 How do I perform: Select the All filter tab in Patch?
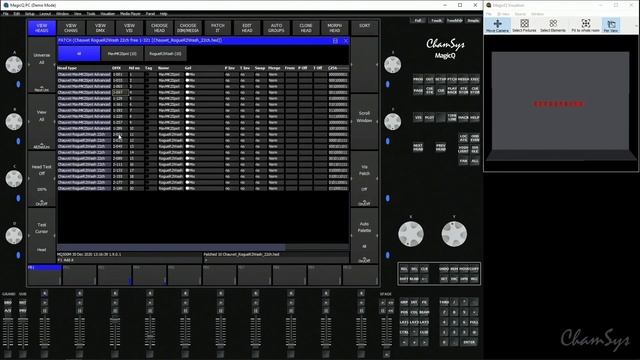(79, 53)
